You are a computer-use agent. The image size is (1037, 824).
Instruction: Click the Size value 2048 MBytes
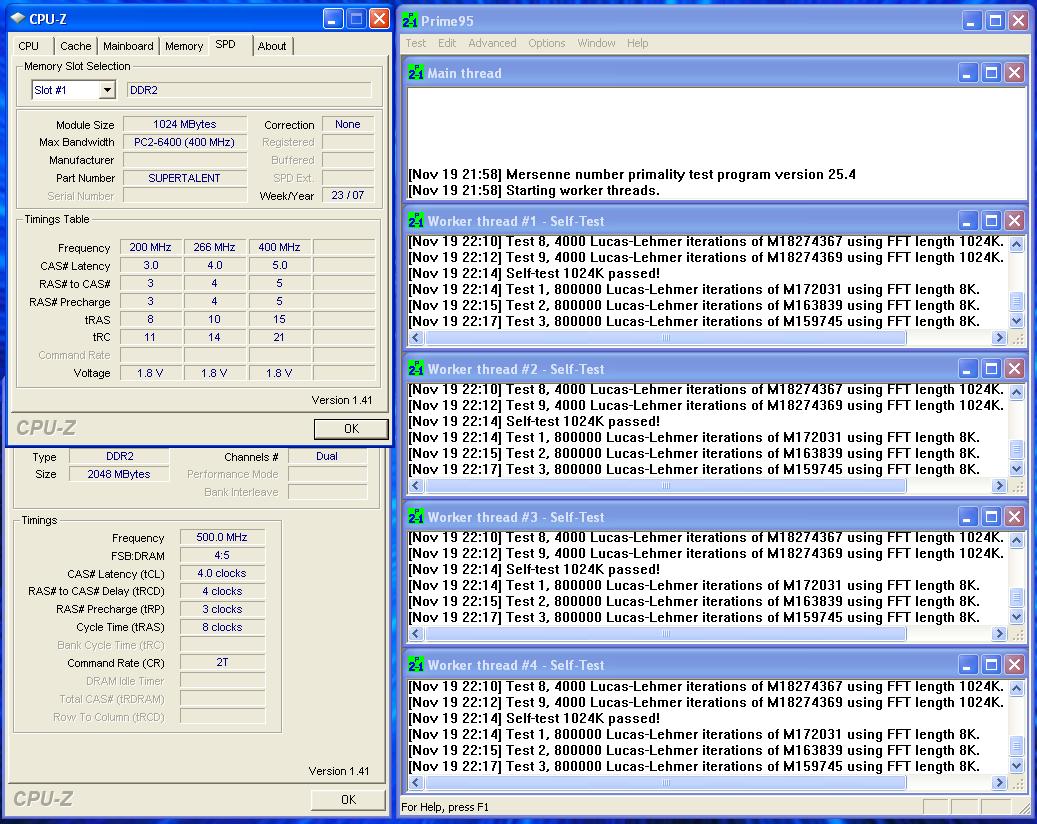(x=119, y=474)
